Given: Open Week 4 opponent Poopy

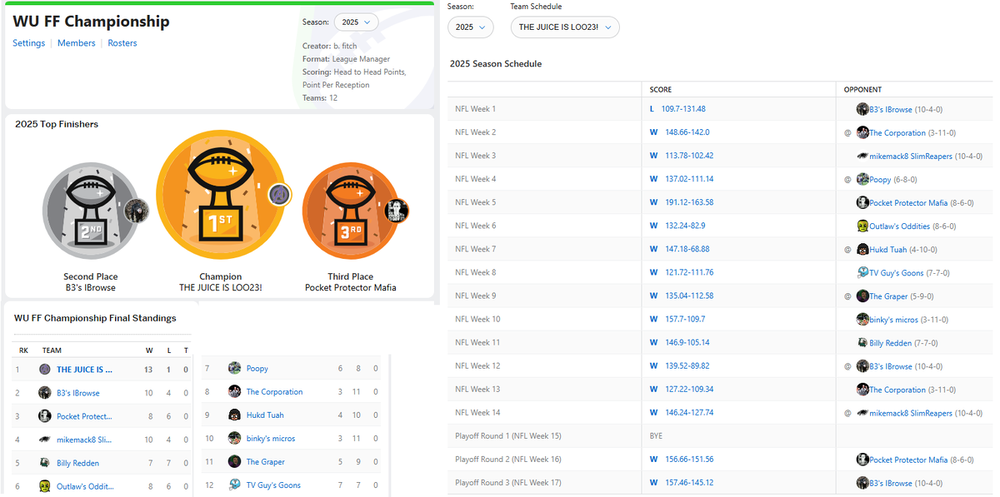Looking at the screenshot, I should [x=880, y=180].
